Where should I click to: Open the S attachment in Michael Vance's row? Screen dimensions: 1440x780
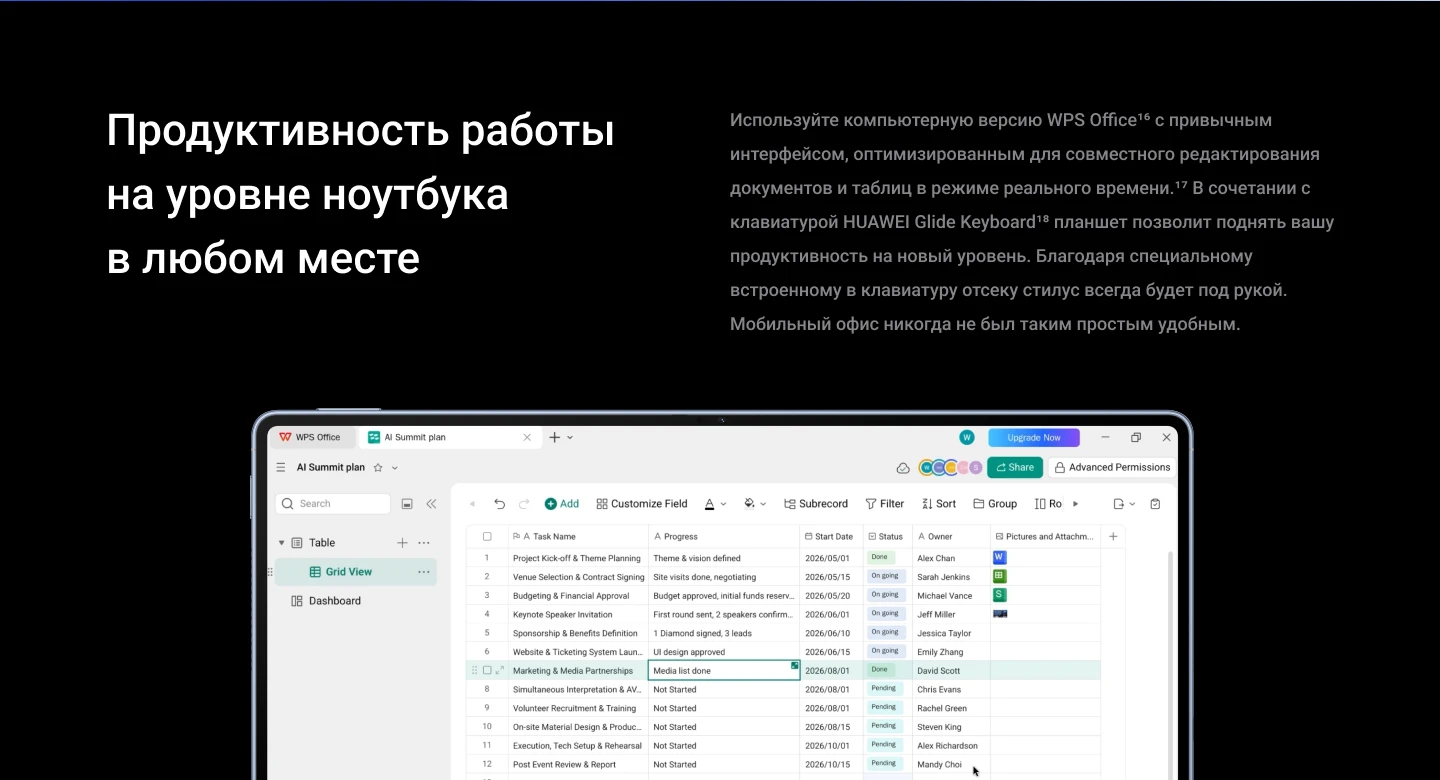tap(1000, 595)
